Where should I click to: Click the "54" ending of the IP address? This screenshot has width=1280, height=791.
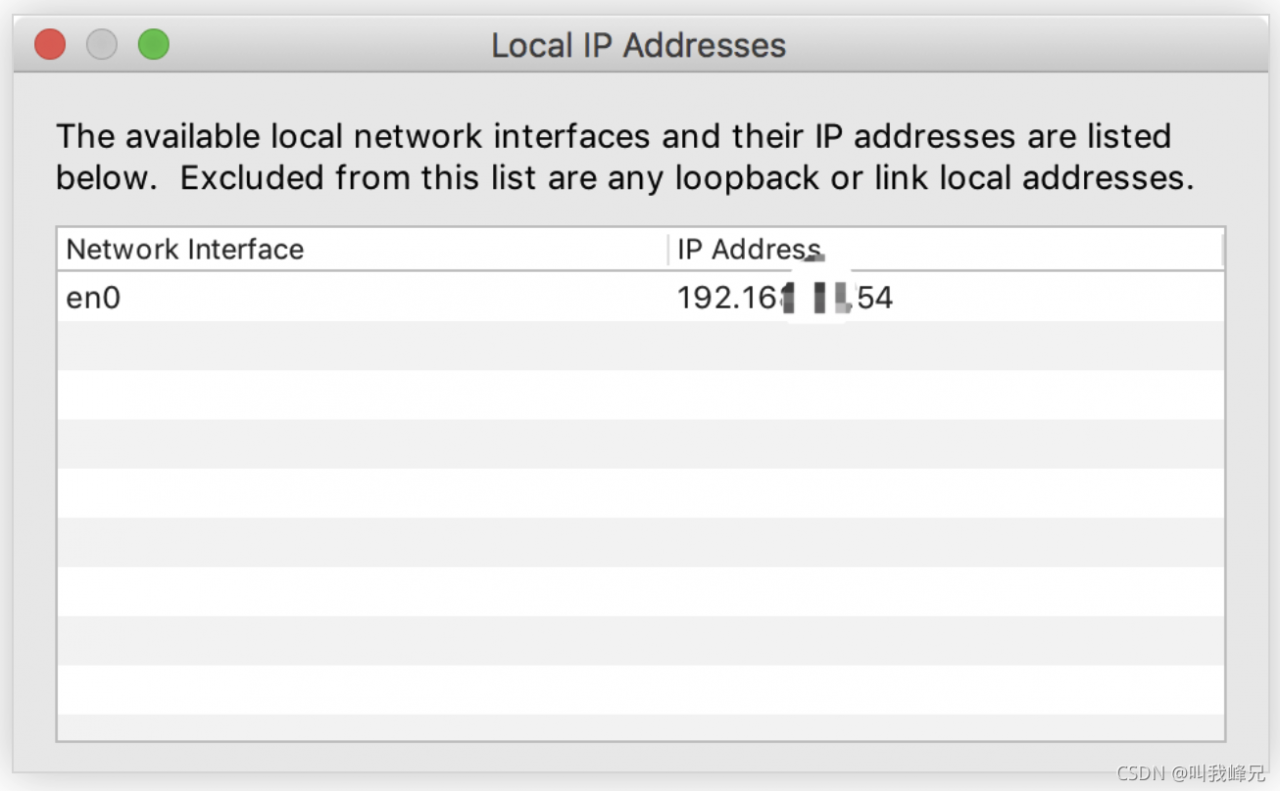pos(875,298)
